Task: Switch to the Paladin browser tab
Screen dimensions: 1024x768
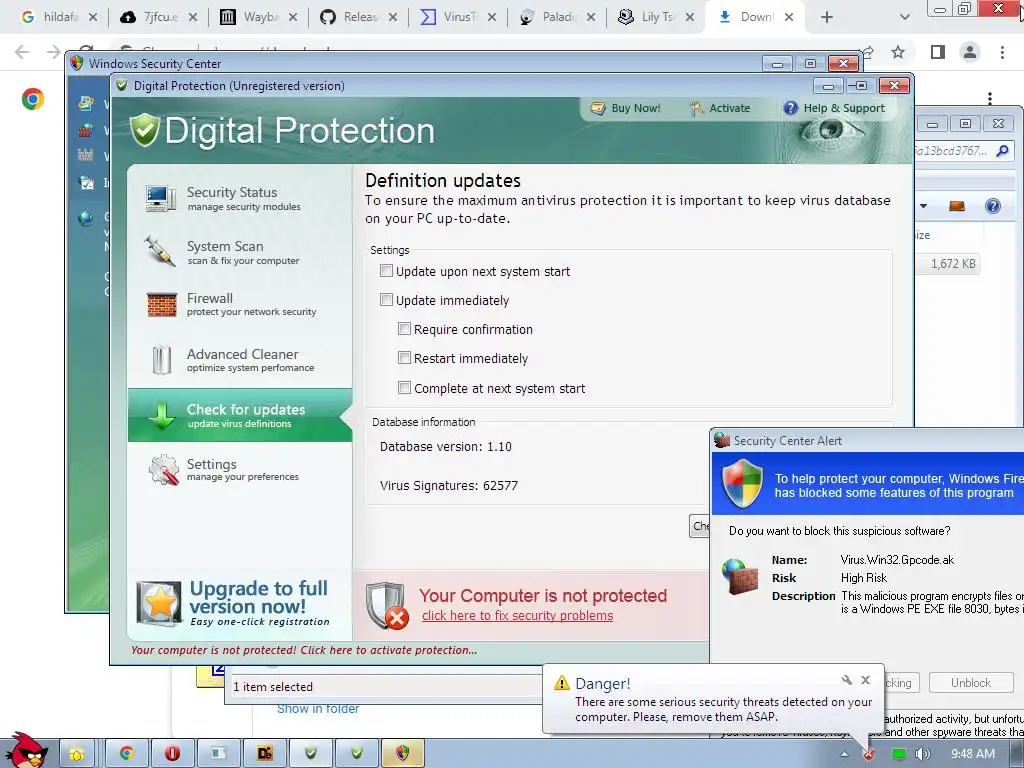Action: [x=556, y=17]
